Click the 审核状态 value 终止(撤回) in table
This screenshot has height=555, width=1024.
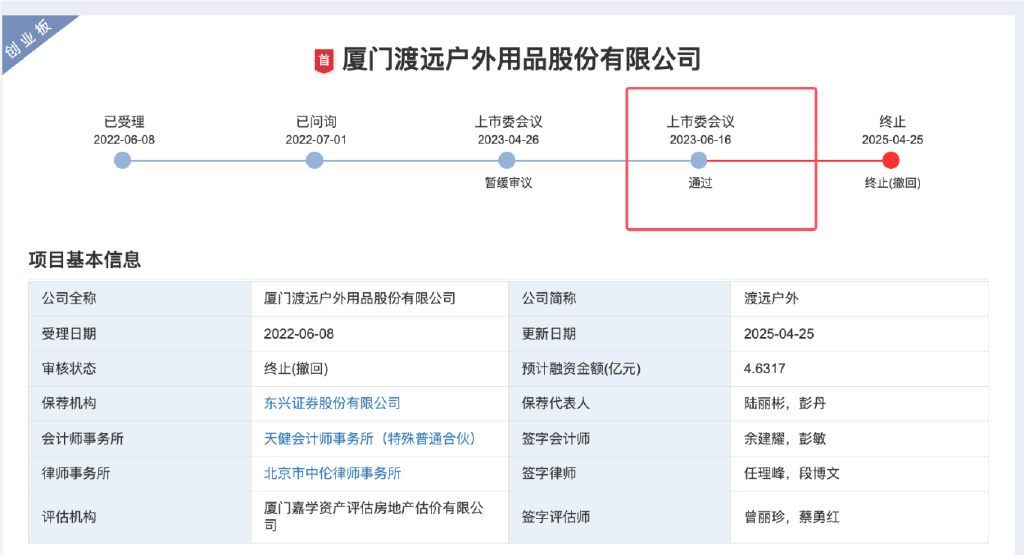(296, 369)
